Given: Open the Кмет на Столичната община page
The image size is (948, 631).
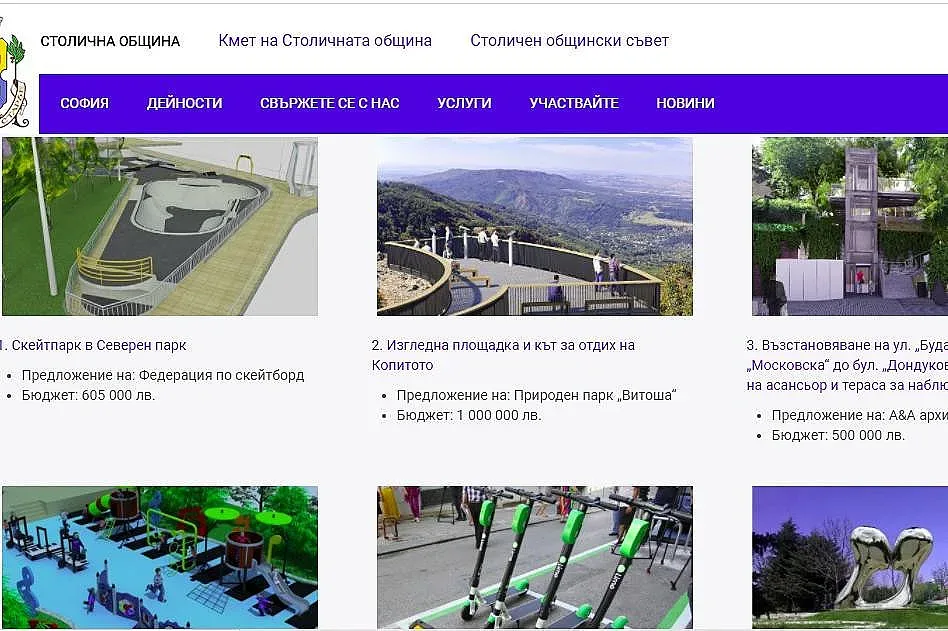Looking at the screenshot, I should 324,41.
